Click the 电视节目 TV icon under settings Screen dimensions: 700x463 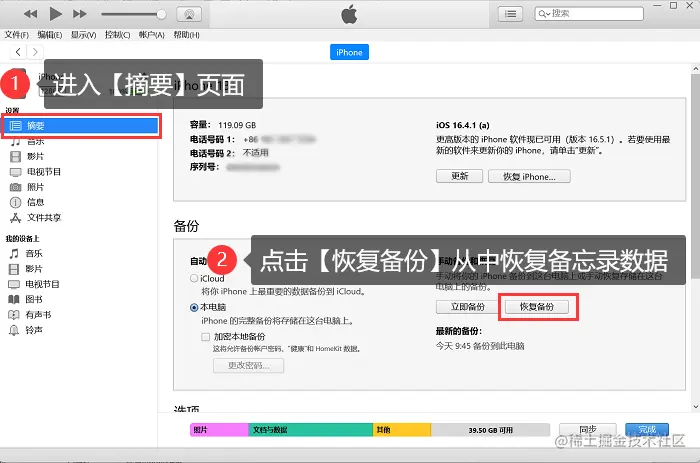click(16, 172)
